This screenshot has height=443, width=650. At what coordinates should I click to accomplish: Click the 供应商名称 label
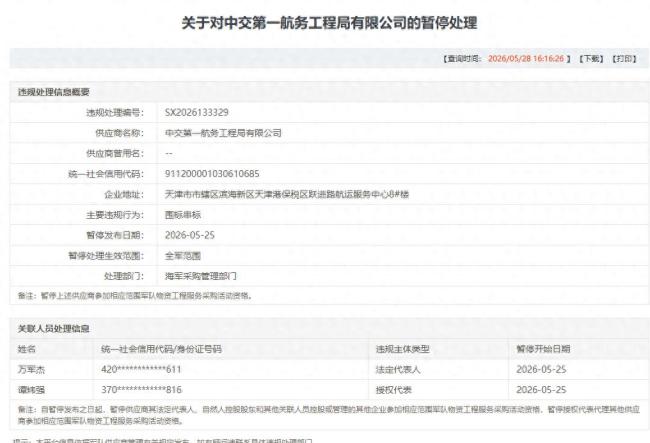(x=119, y=133)
